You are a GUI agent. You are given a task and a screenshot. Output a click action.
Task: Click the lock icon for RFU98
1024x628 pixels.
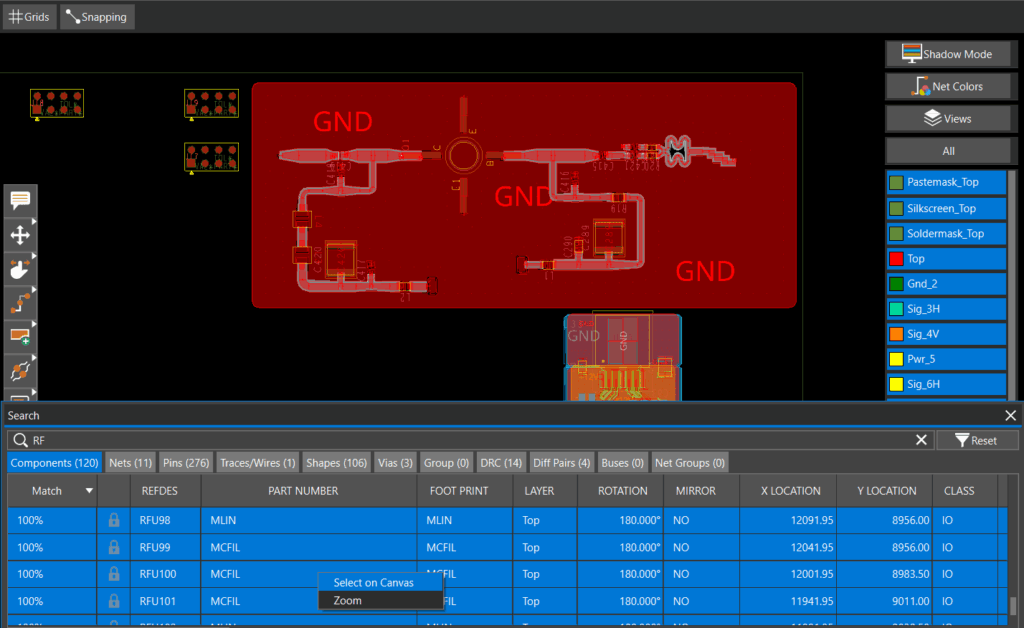click(114, 520)
